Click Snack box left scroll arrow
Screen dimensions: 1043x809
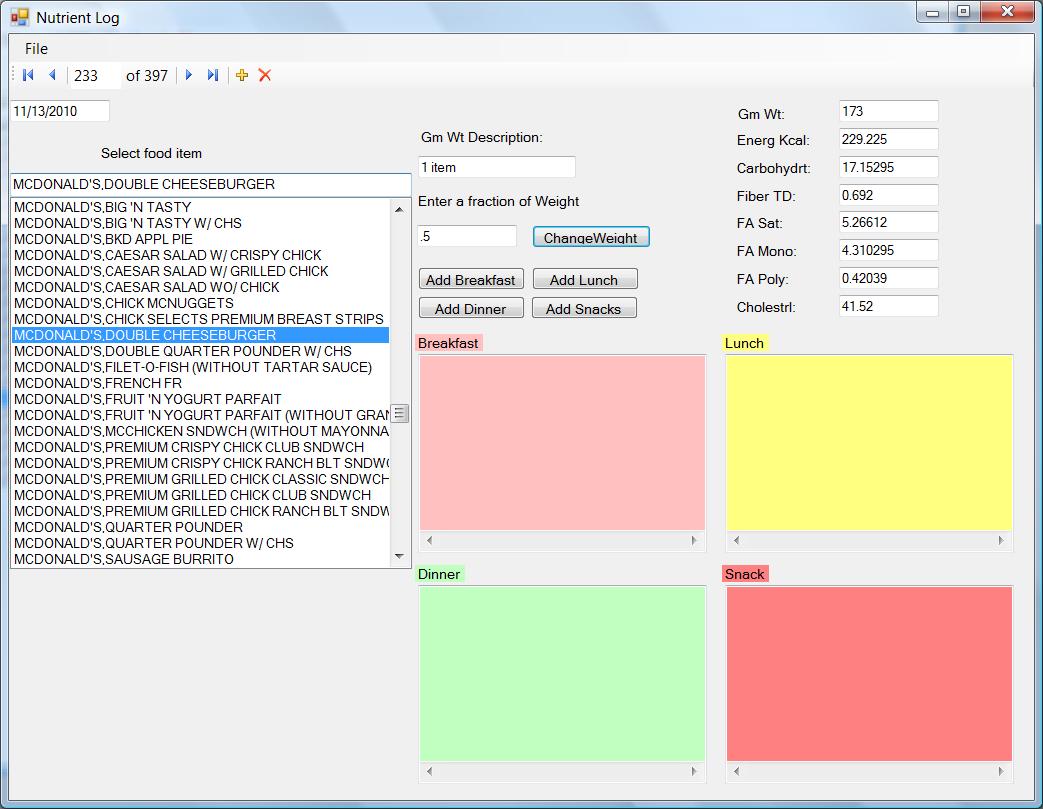coord(736,771)
